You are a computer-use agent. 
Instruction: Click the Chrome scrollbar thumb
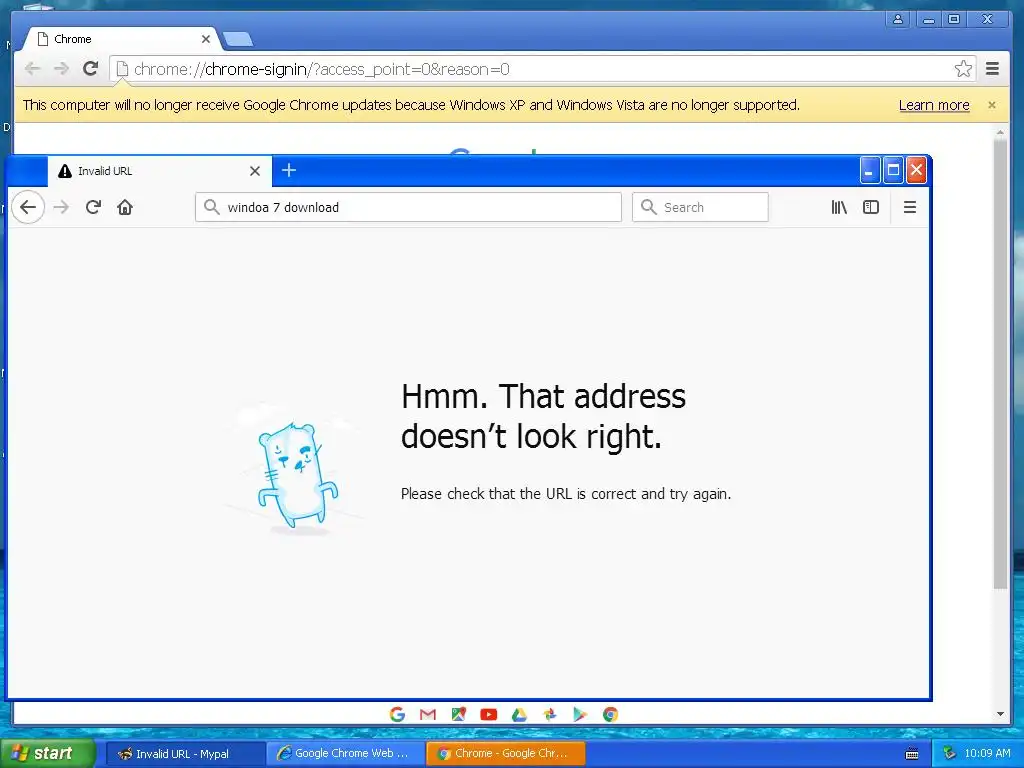click(1000, 363)
